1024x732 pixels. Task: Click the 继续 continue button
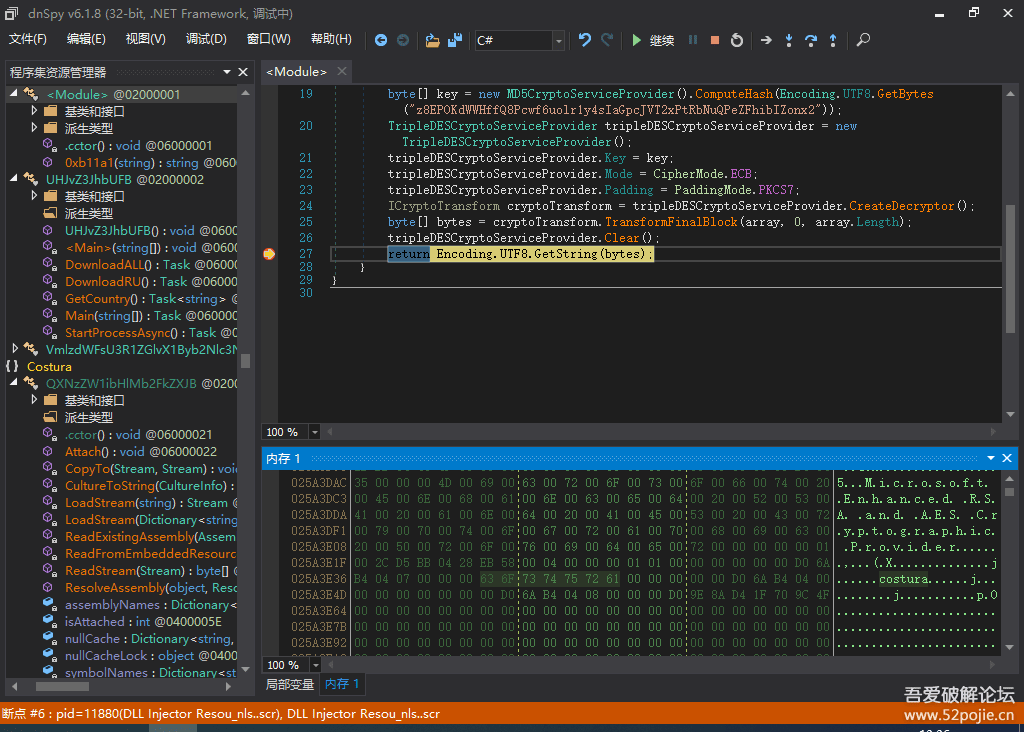(652, 40)
